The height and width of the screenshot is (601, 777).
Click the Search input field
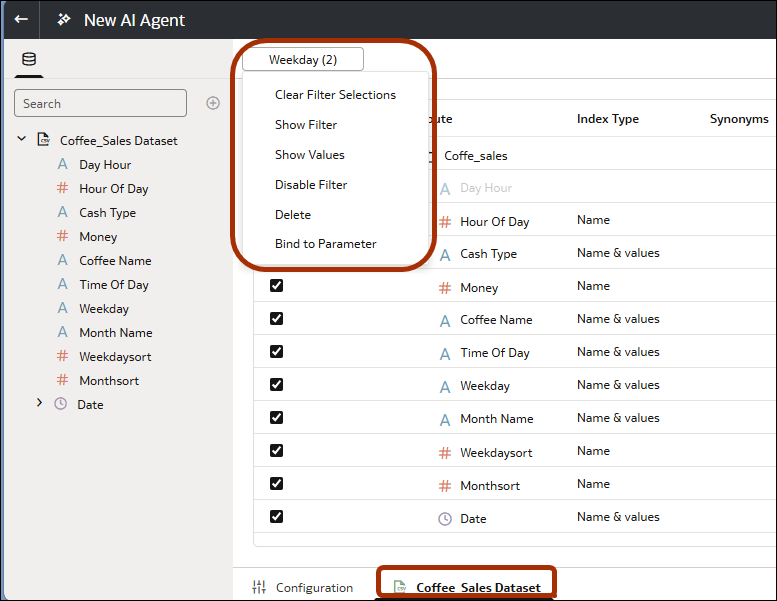(x=101, y=103)
